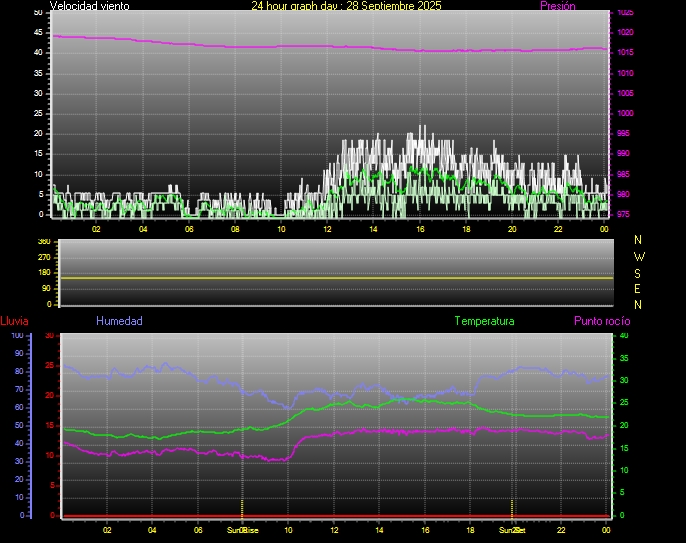Click the 50 value on wind speed scale
Screen dimensions: 686x543
(x=38, y=12)
